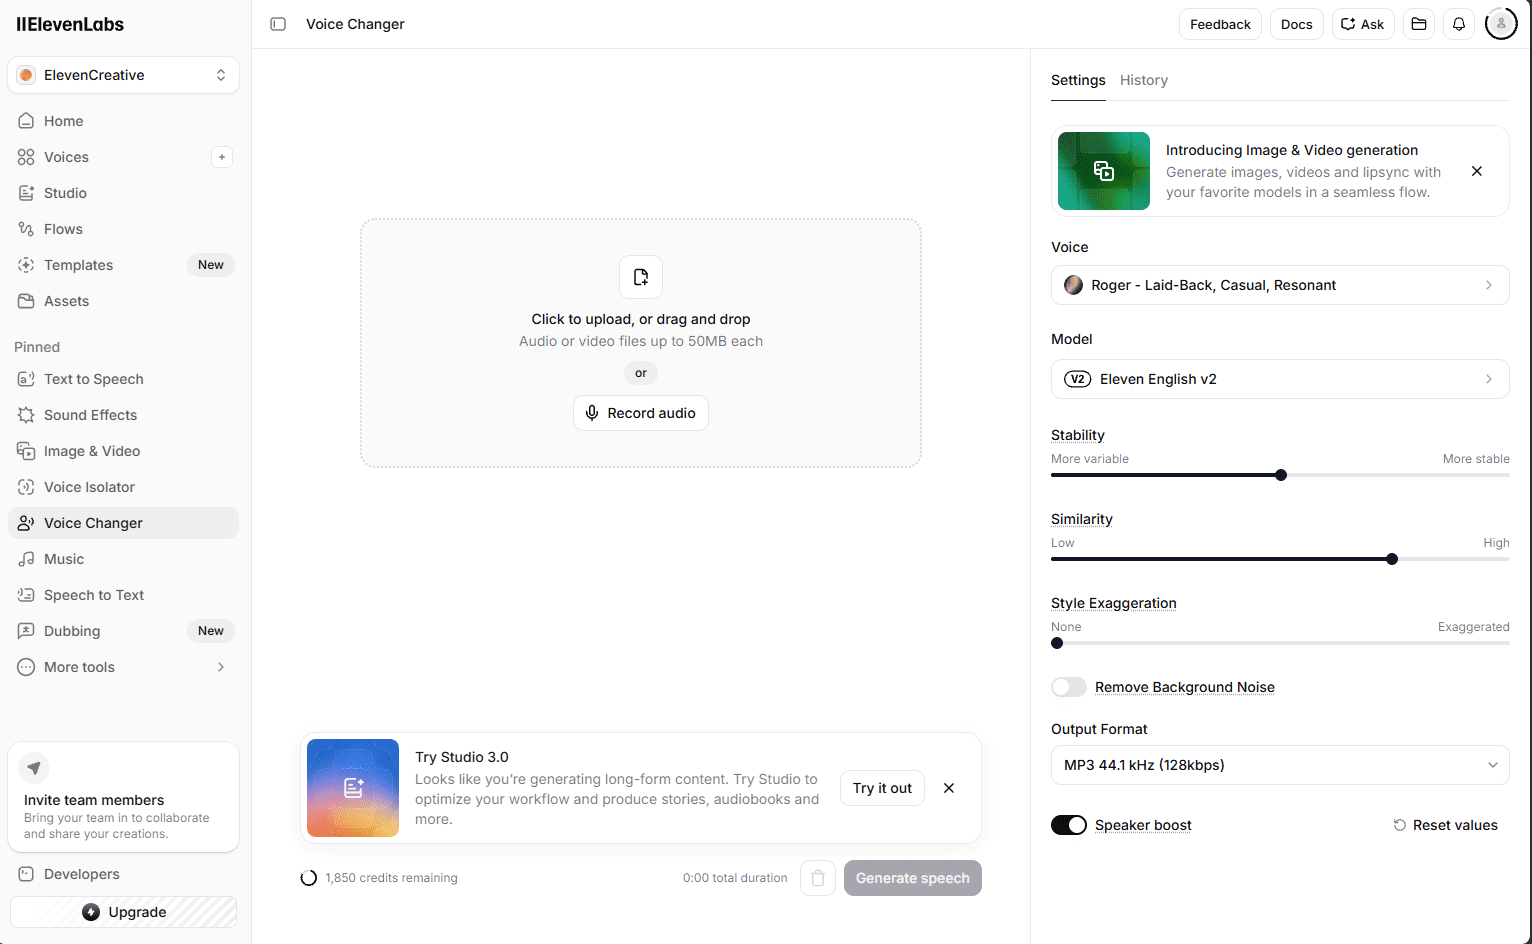Click the Stability label
Image resolution: width=1532 pixels, height=944 pixels.
1078,435
